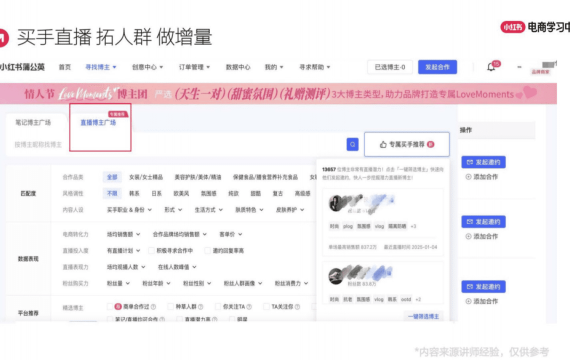Select 保健食品/膳食营养补充食品 category
Viewport: 570px width, 360px height.
265,177
